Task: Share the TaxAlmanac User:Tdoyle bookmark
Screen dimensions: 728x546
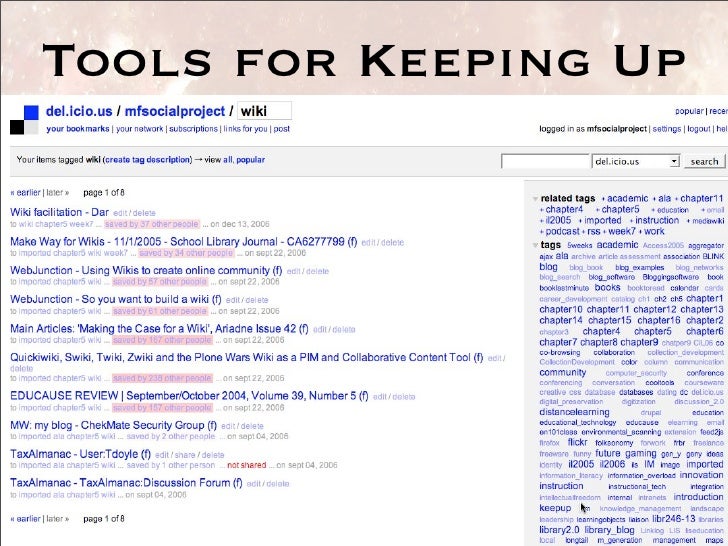Action: 185,455
